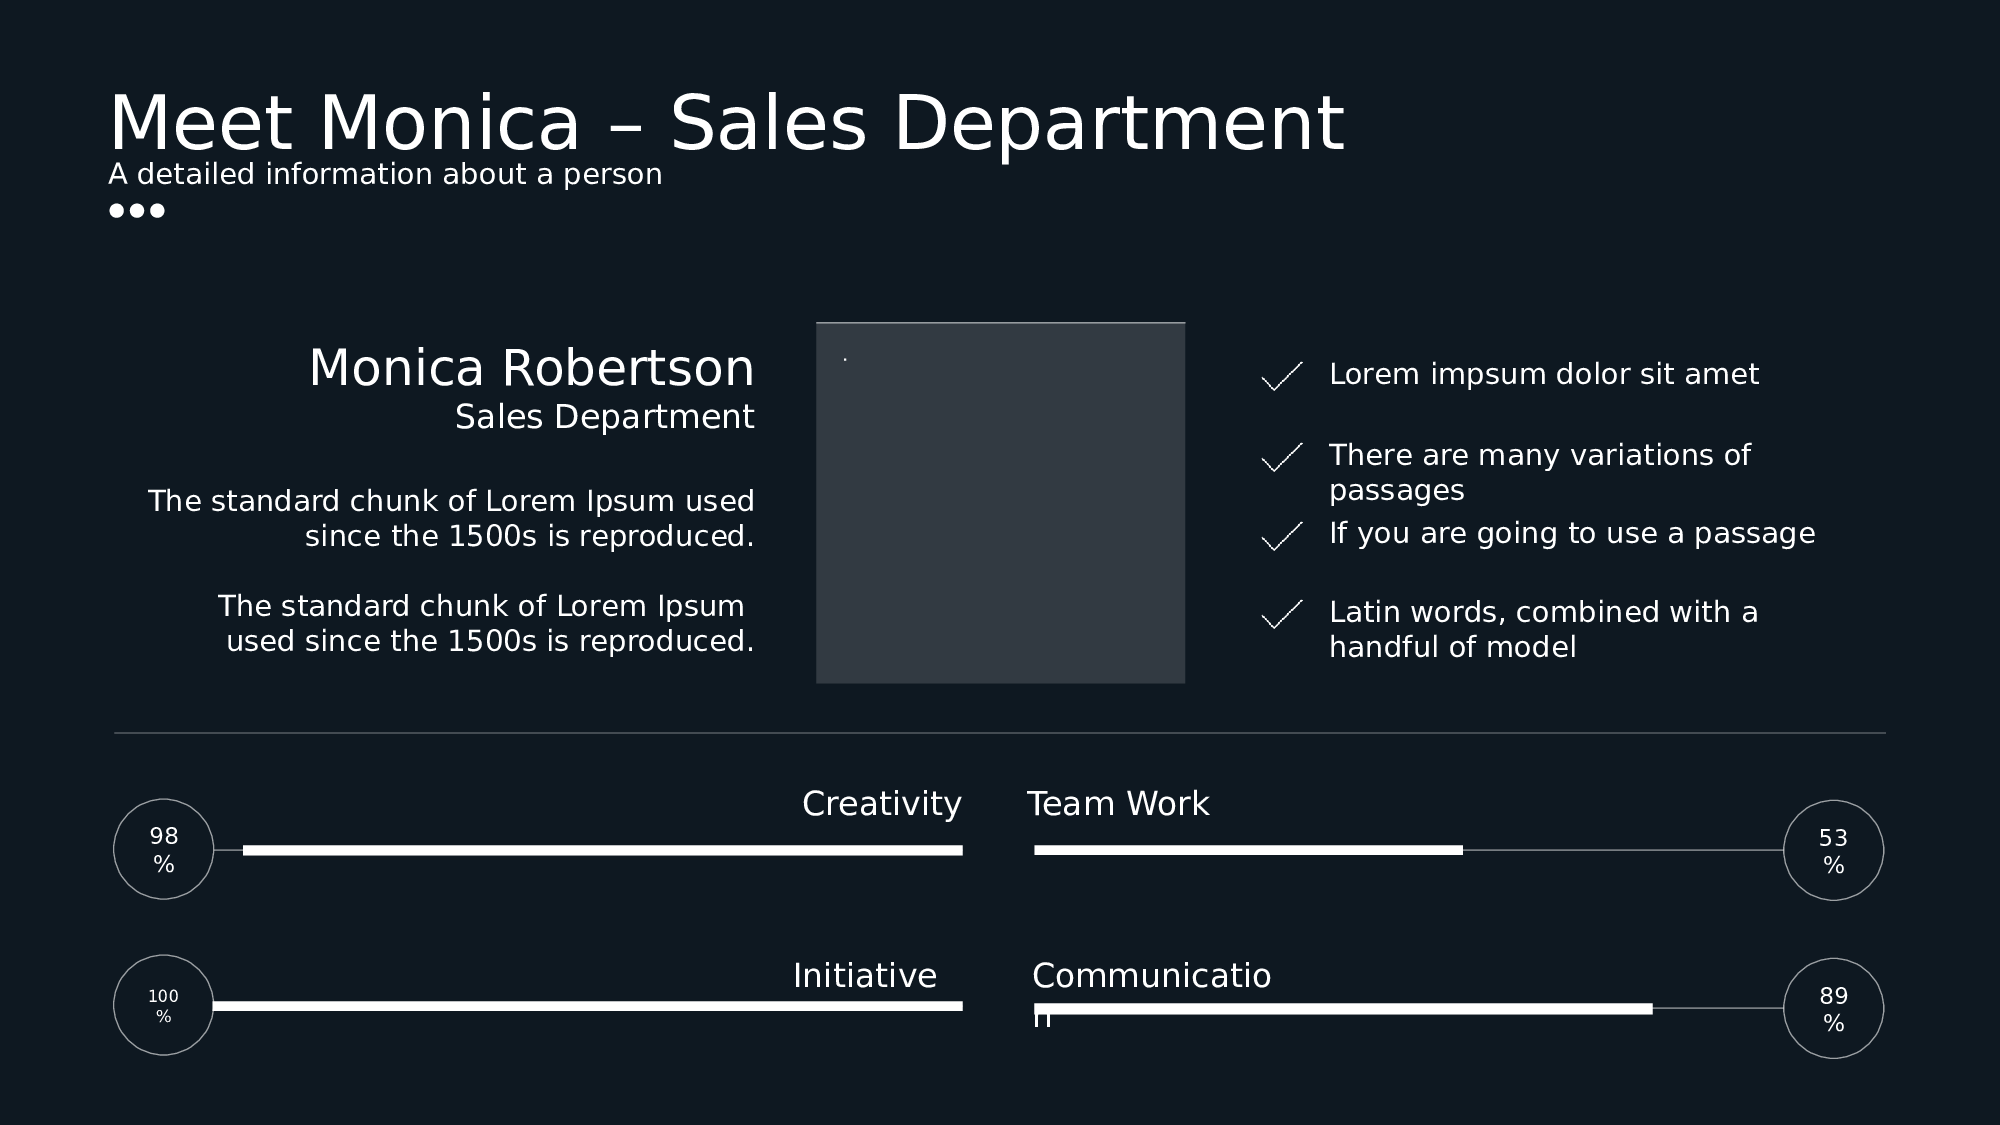The image size is (2000, 1125).
Task: Select the gray photo placeholder square
Action: (1000, 503)
